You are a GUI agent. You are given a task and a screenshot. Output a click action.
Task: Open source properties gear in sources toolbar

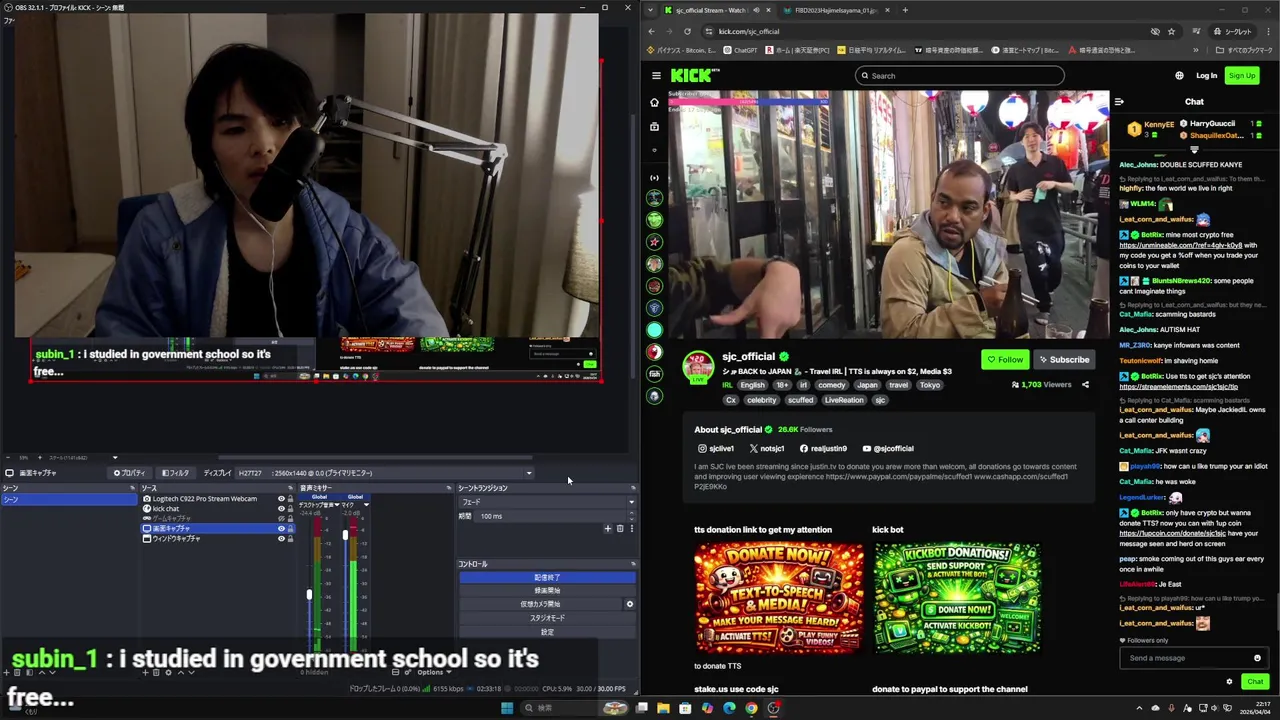click(x=169, y=672)
